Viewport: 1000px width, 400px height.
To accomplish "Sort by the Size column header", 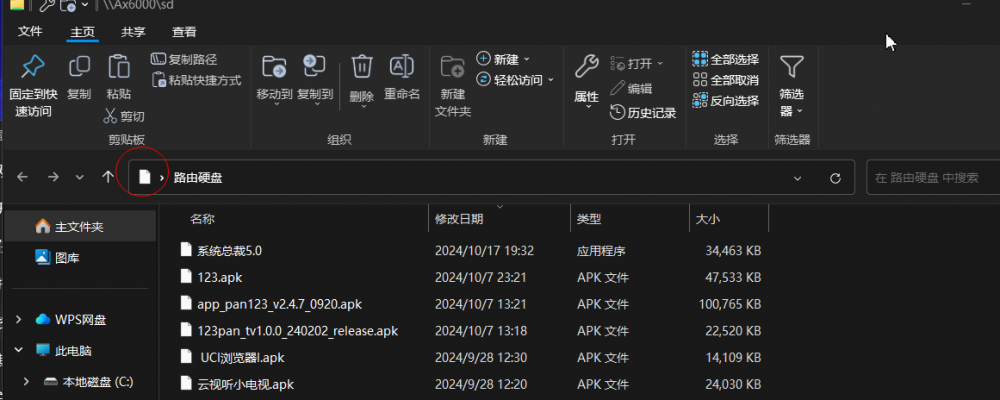I will pos(707,219).
